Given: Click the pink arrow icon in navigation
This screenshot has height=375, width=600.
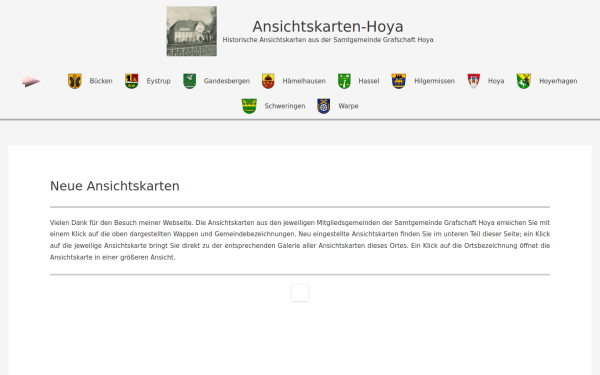Looking at the screenshot, I should tap(31, 81).
